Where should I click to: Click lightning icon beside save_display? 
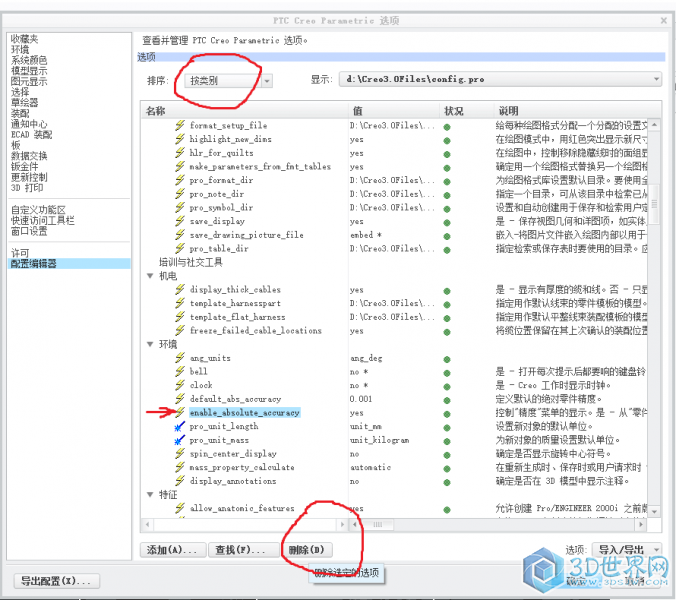pyautogui.click(x=180, y=221)
